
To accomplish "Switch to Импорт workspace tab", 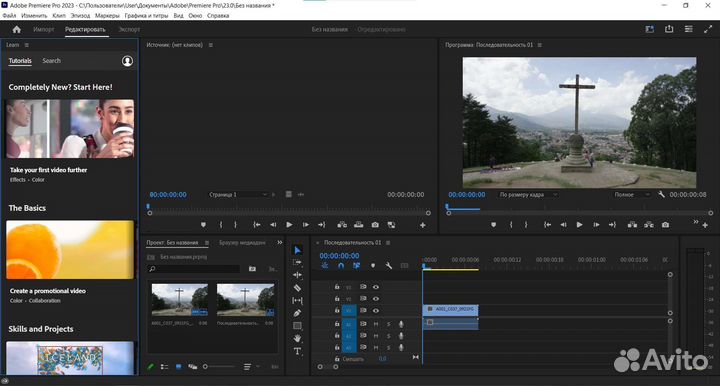I will click(x=44, y=29).
